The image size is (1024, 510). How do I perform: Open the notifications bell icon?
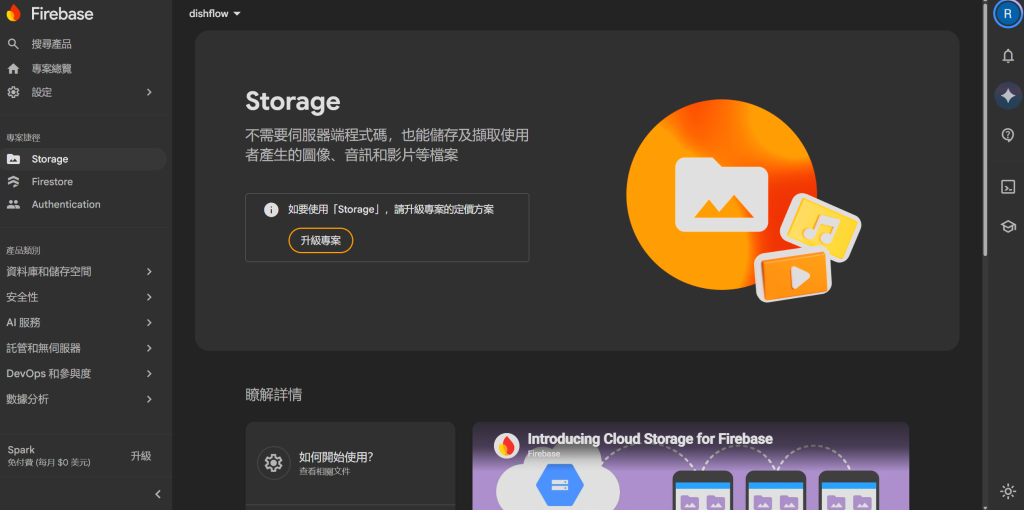[1008, 56]
